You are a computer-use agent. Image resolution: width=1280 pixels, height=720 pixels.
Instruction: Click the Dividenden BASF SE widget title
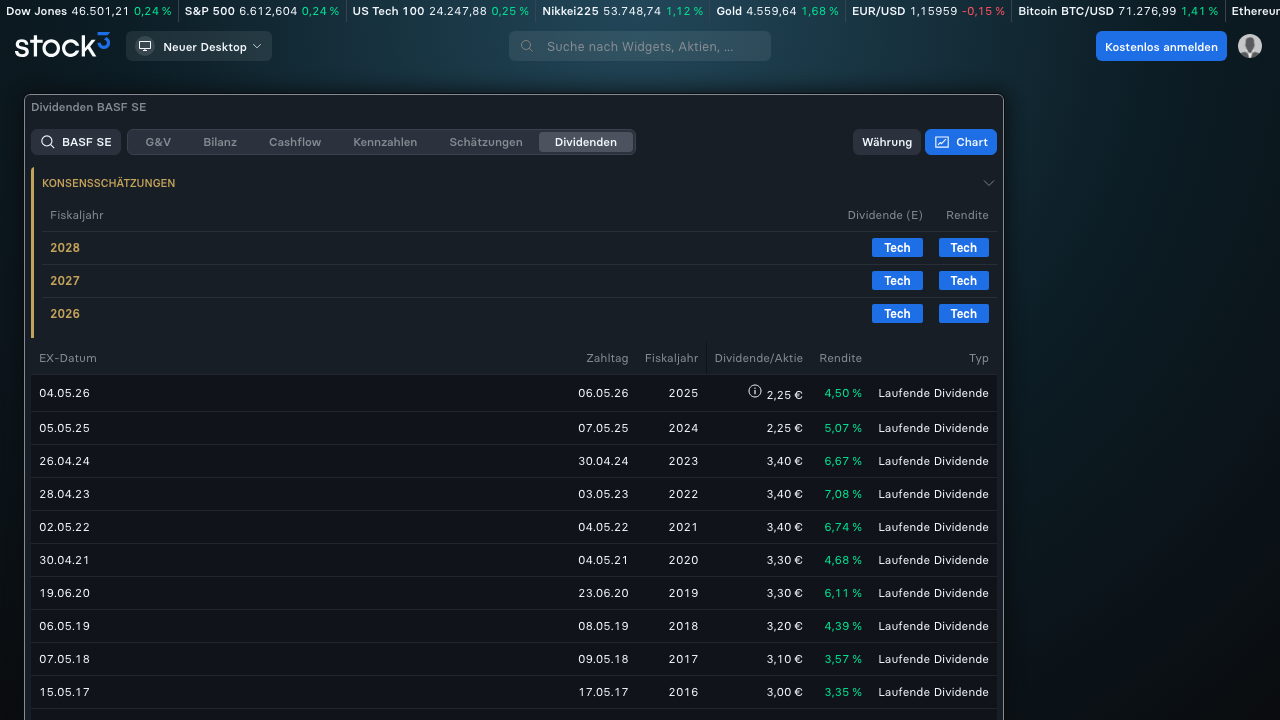pos(89,107)
